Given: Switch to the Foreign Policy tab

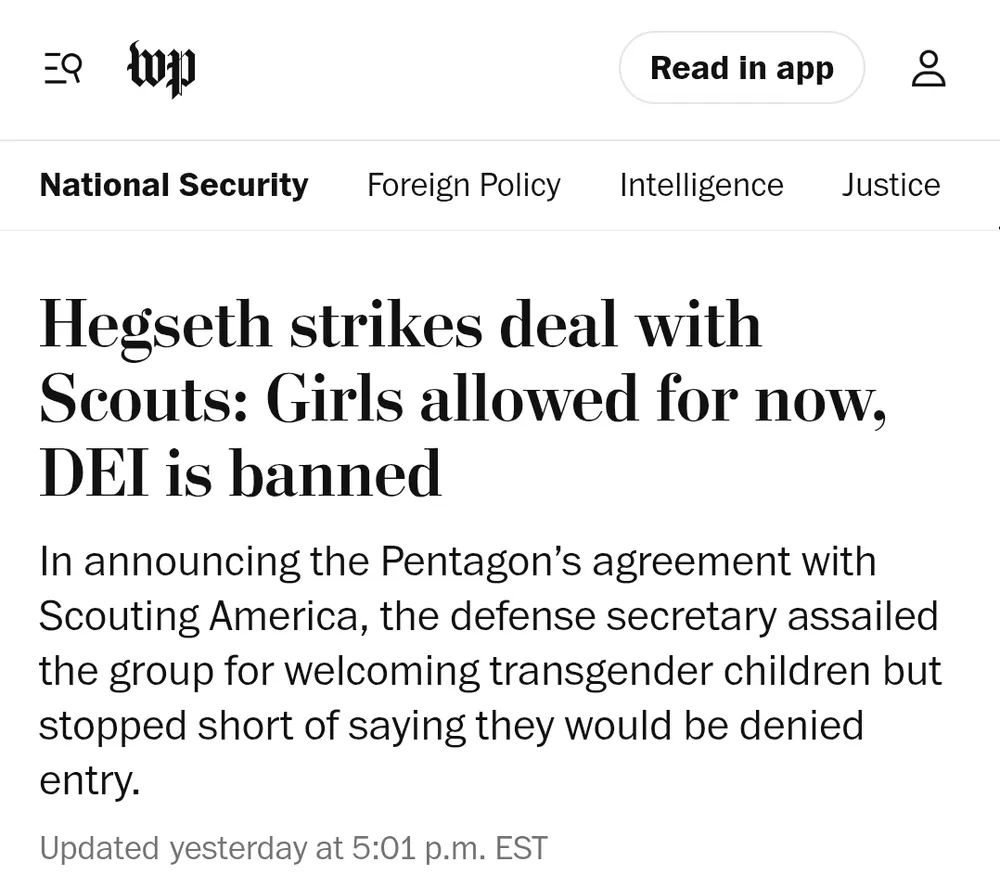Looking at the screenshot, I should click(463, 185).
